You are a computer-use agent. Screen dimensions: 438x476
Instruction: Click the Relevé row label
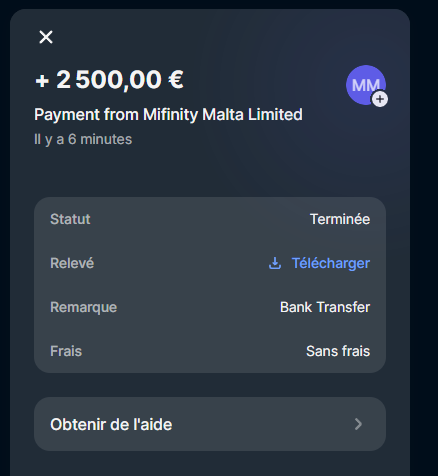72,263
